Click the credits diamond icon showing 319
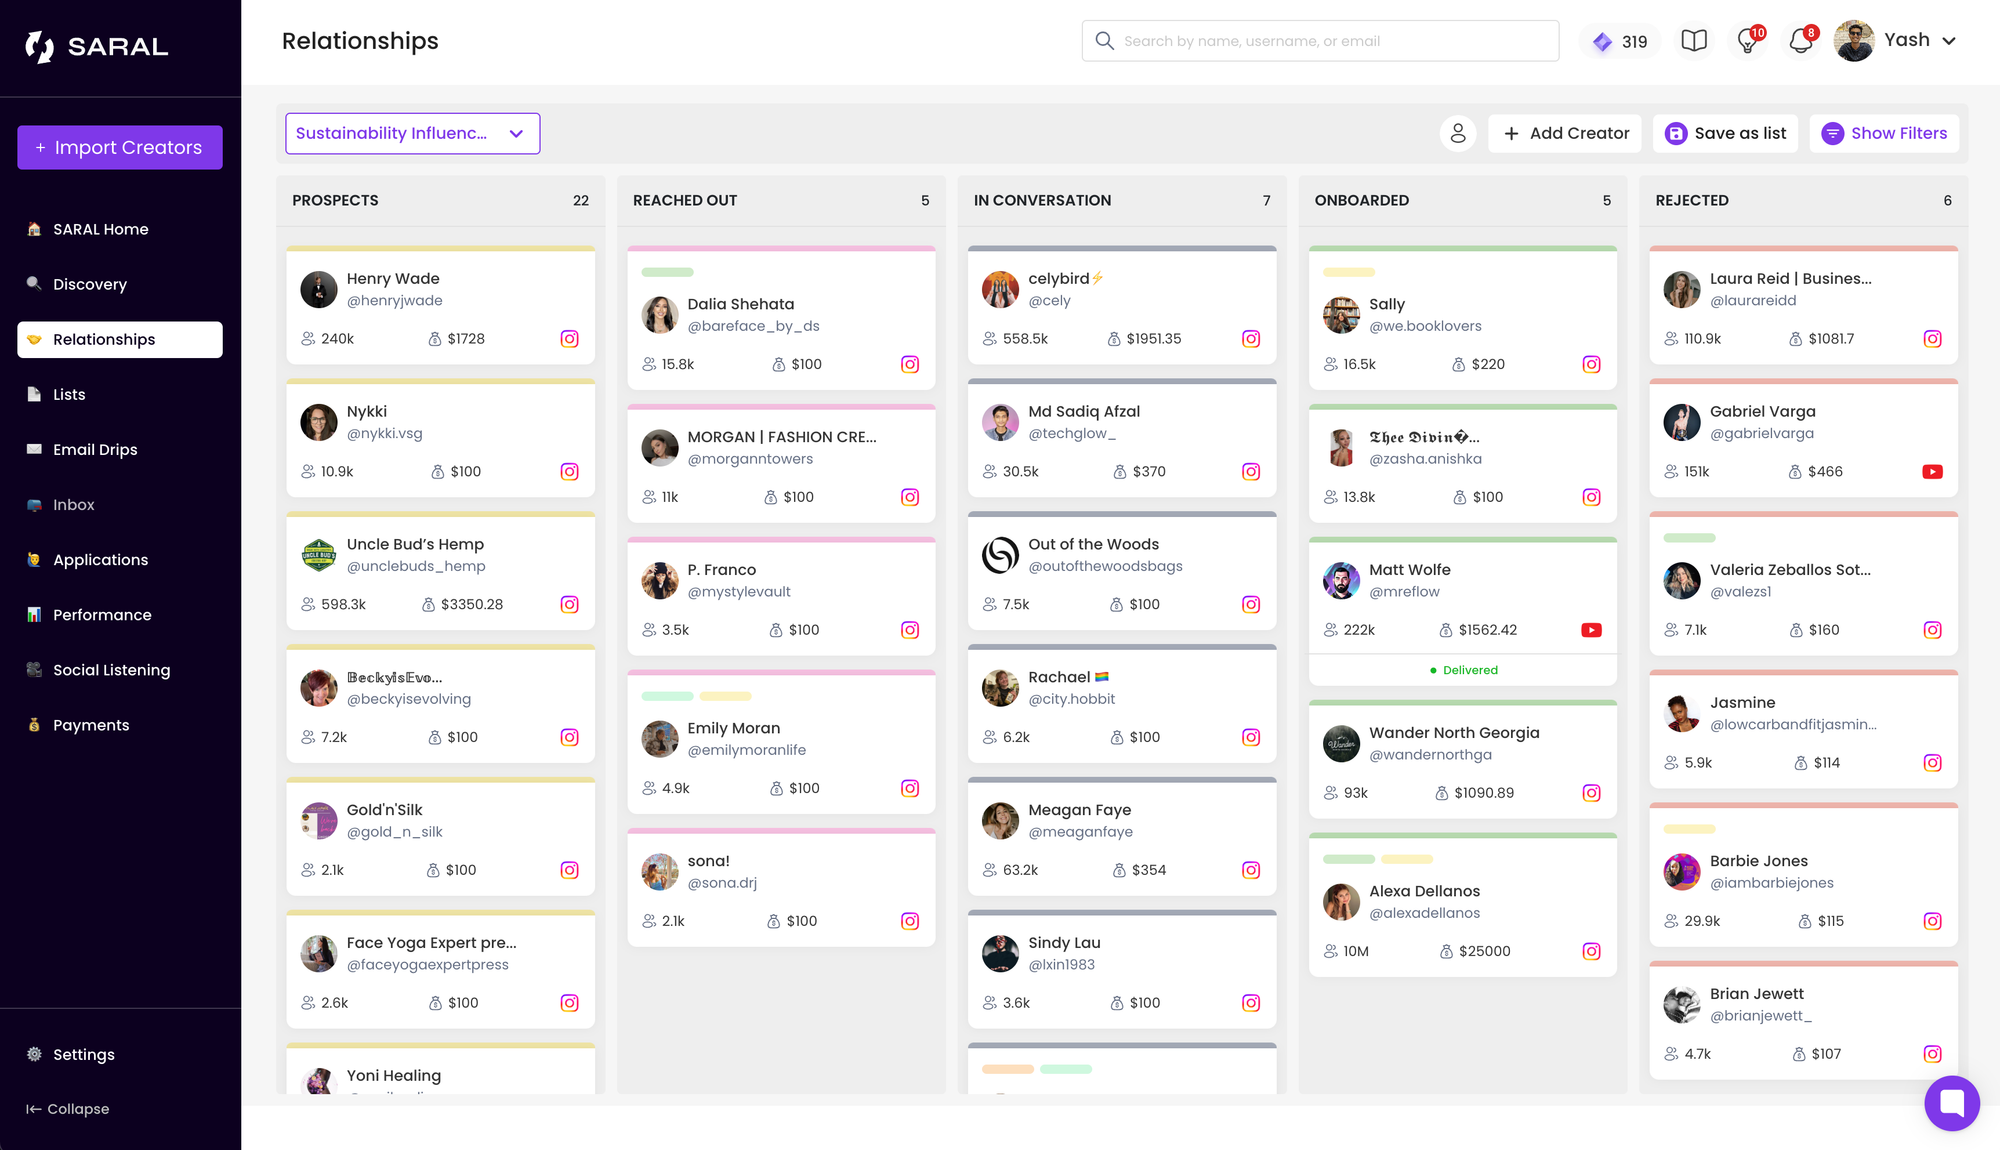The height and width of the screenshot is (1150, 2000). click(x=1602, y=42)
